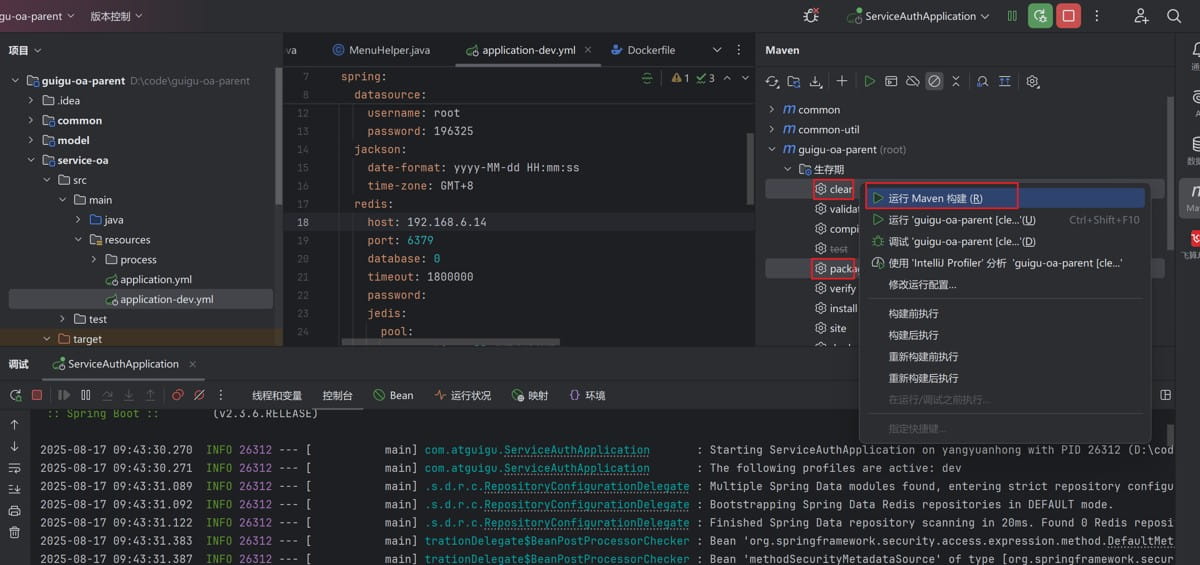Collapse guigu-oa-parent project root
1200x565 pixels.
pyautogui.click(x=15, y=81)
